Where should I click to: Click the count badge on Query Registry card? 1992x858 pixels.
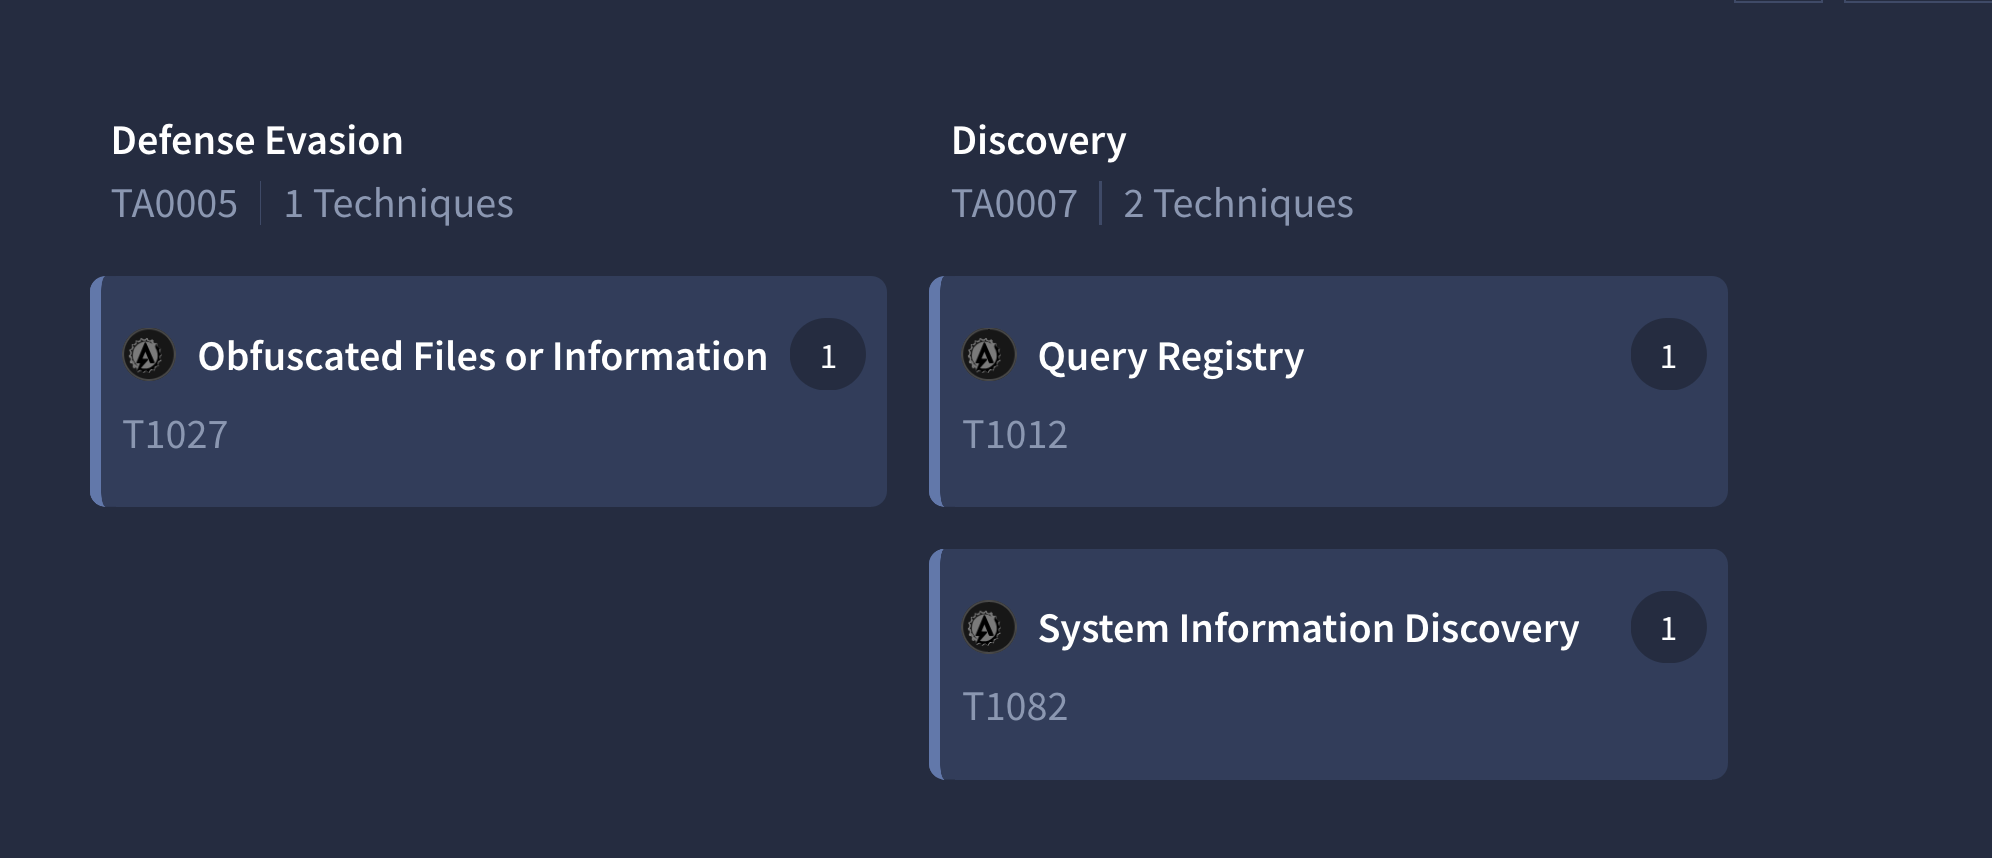[x=1668, y=355]
